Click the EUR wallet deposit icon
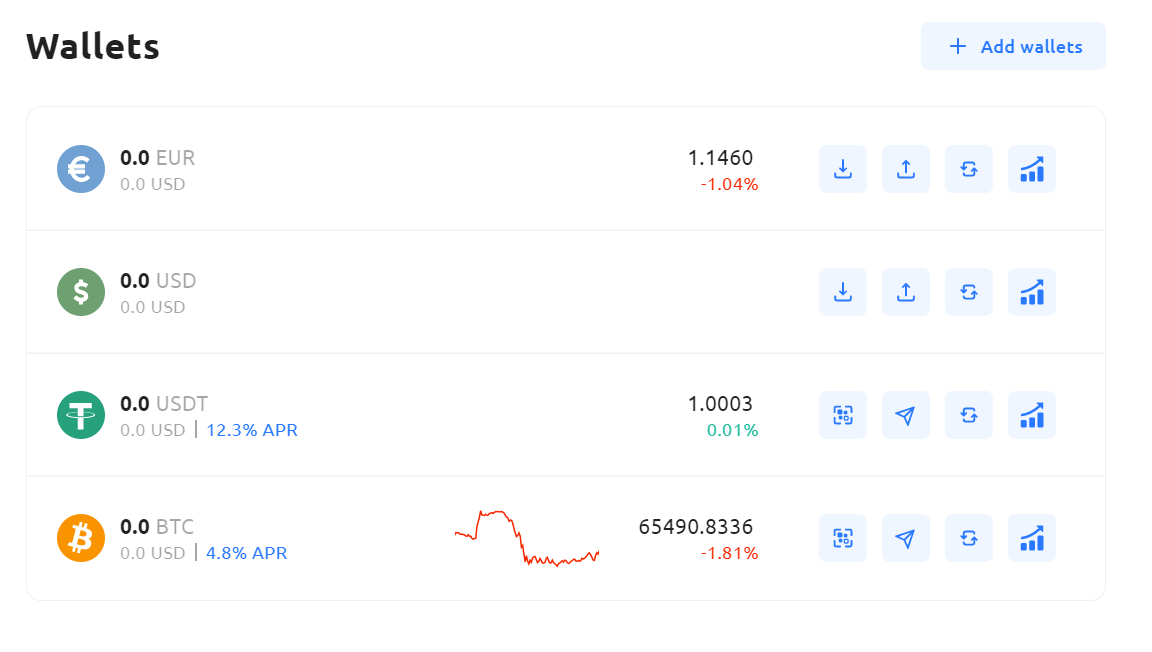 pos(843,169)
